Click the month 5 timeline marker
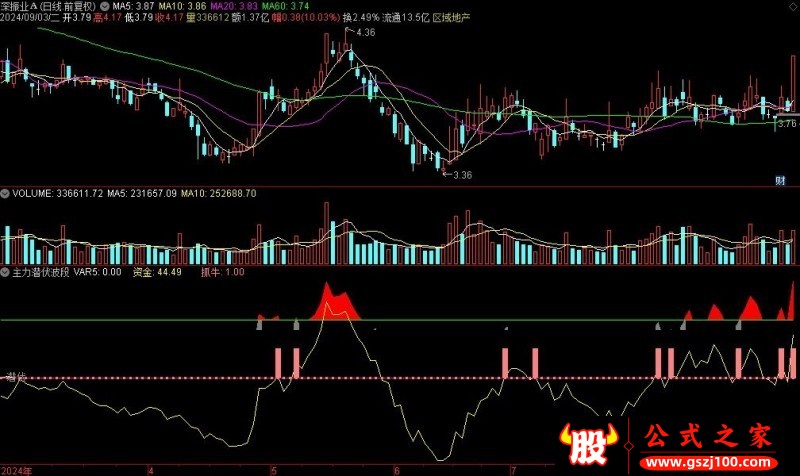This screenshot has height=476, width=800. tap(274, 470)
